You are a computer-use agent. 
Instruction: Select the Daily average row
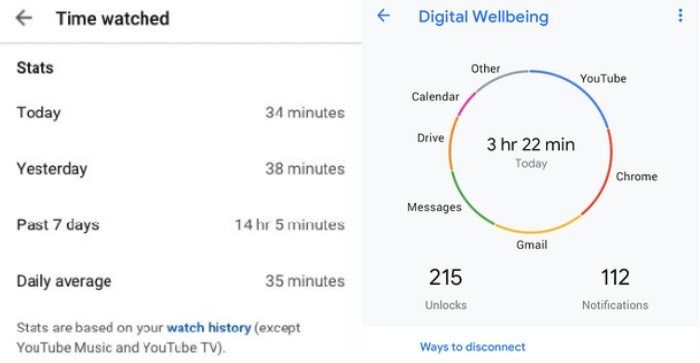181,281
